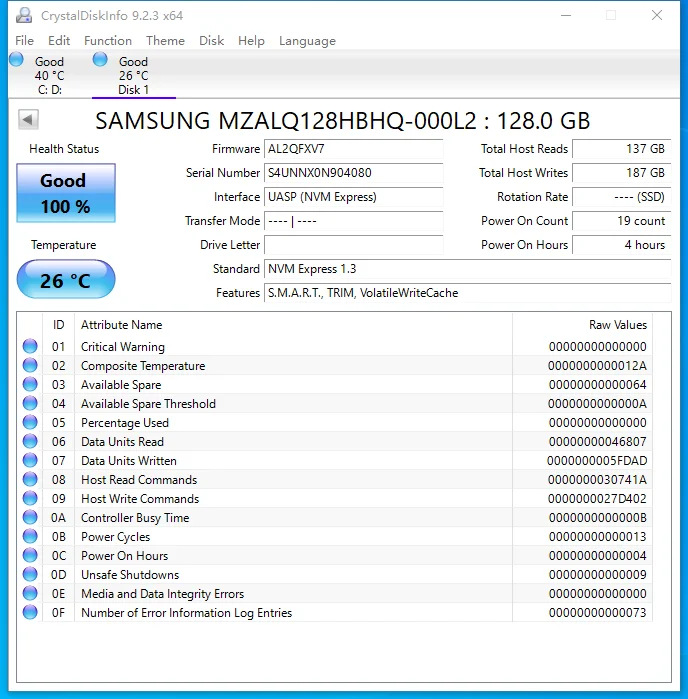Open the File menu
The image size is (688, 699).
[x=25, y=41]
